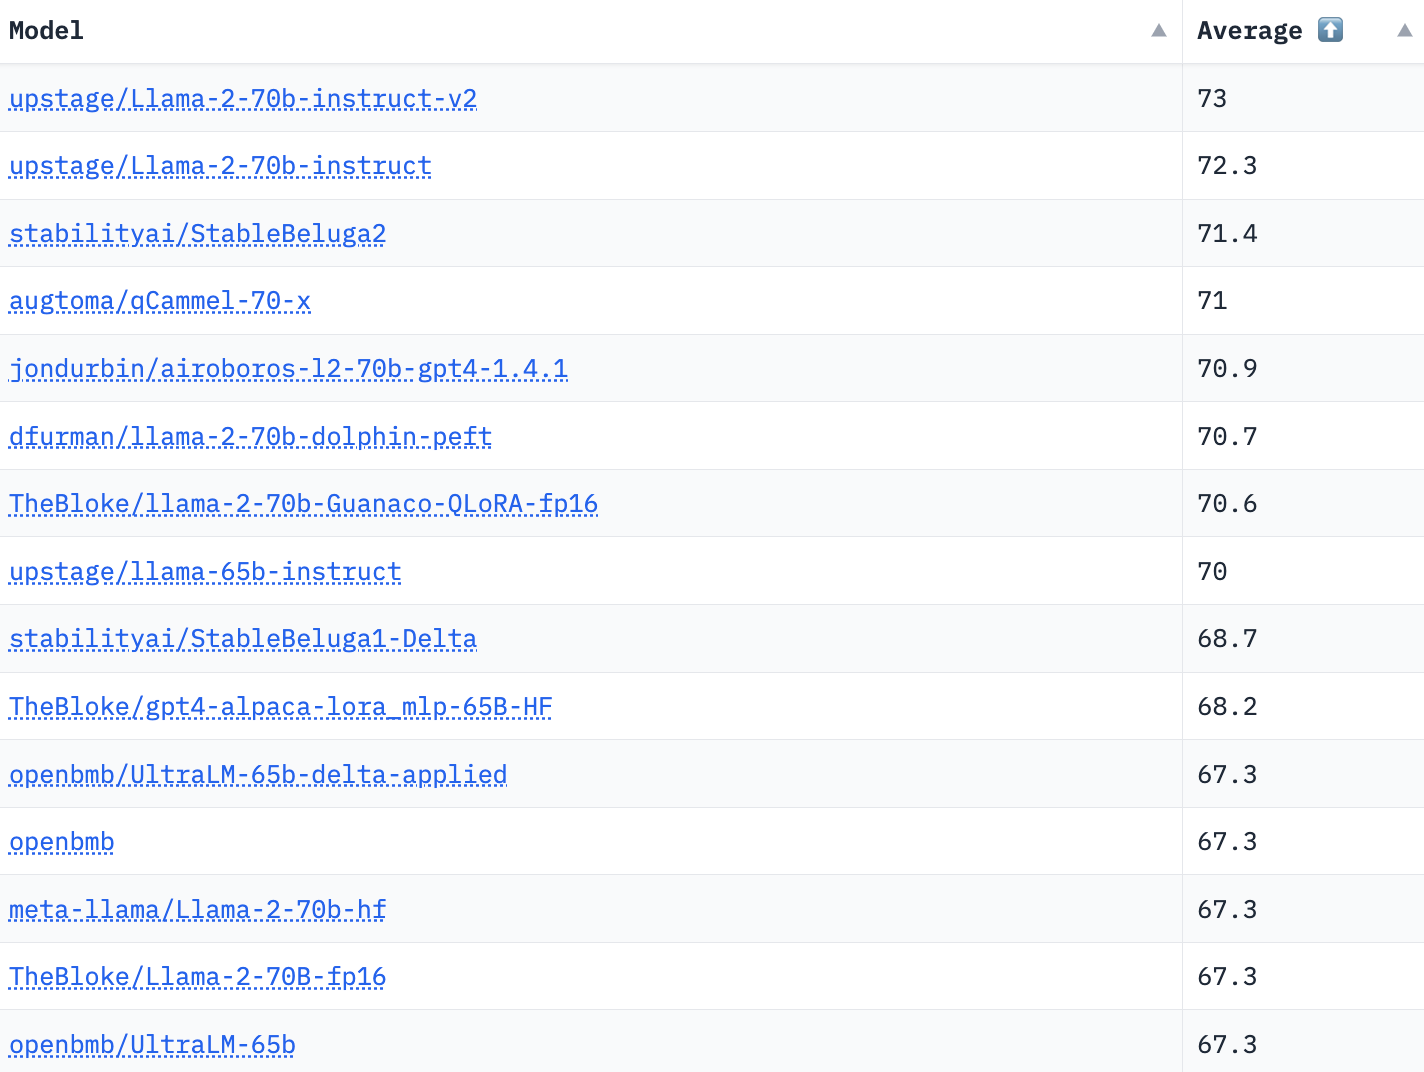
Task: Open the dfurman/llama-2-70b-dolphin-peft link
Action: (250, 436)
